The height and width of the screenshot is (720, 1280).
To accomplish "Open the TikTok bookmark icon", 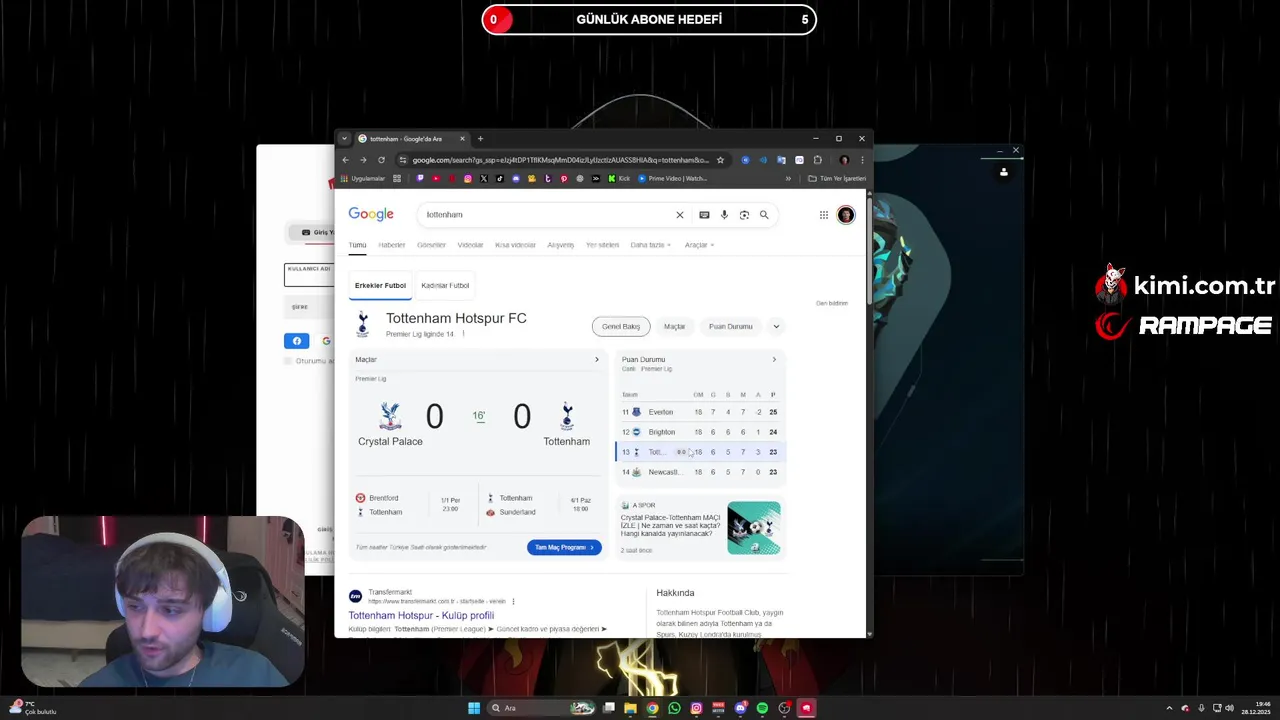I will coord(499,179).
